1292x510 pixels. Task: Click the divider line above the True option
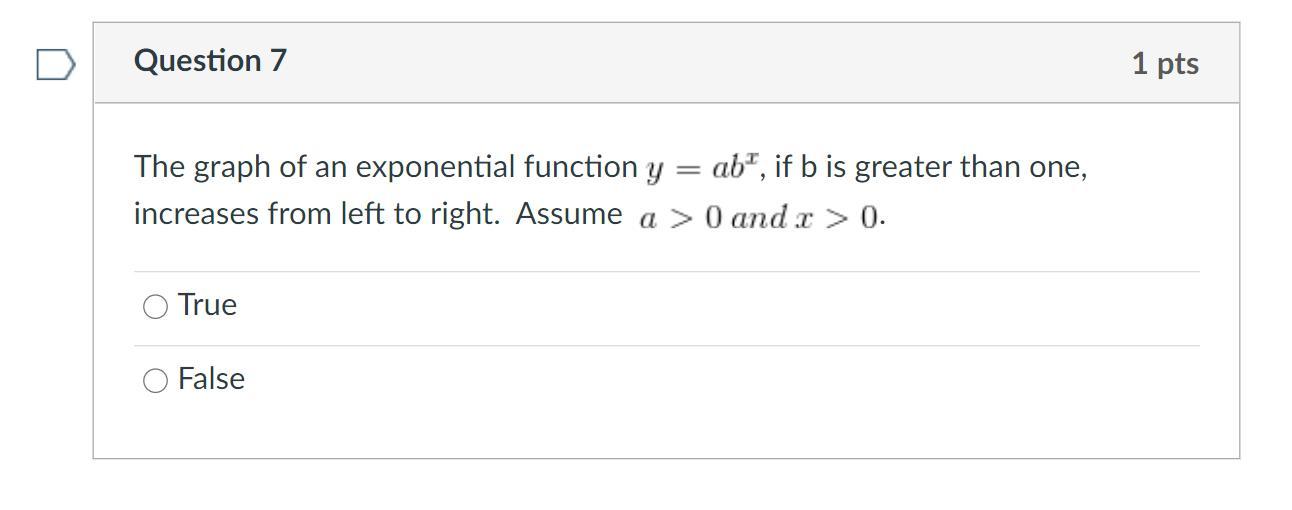pyautogui.click(x=667, y=271)
